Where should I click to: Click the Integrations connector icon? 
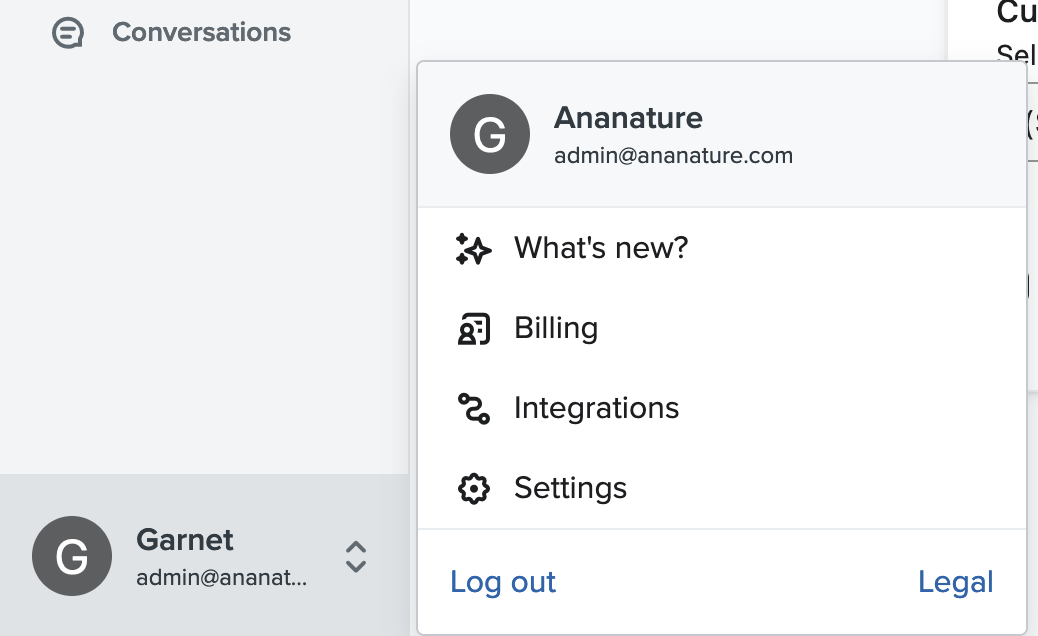(472, 408)
